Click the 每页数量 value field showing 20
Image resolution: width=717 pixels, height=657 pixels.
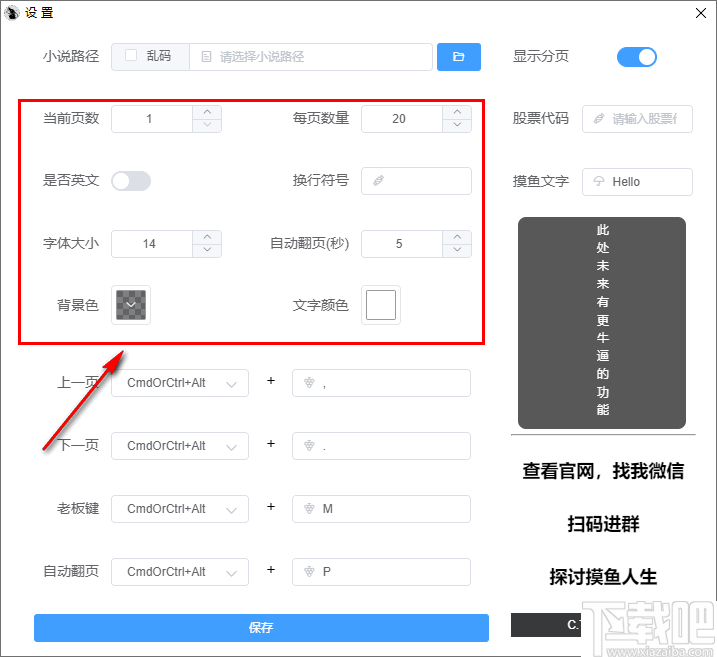coord(402,119)
